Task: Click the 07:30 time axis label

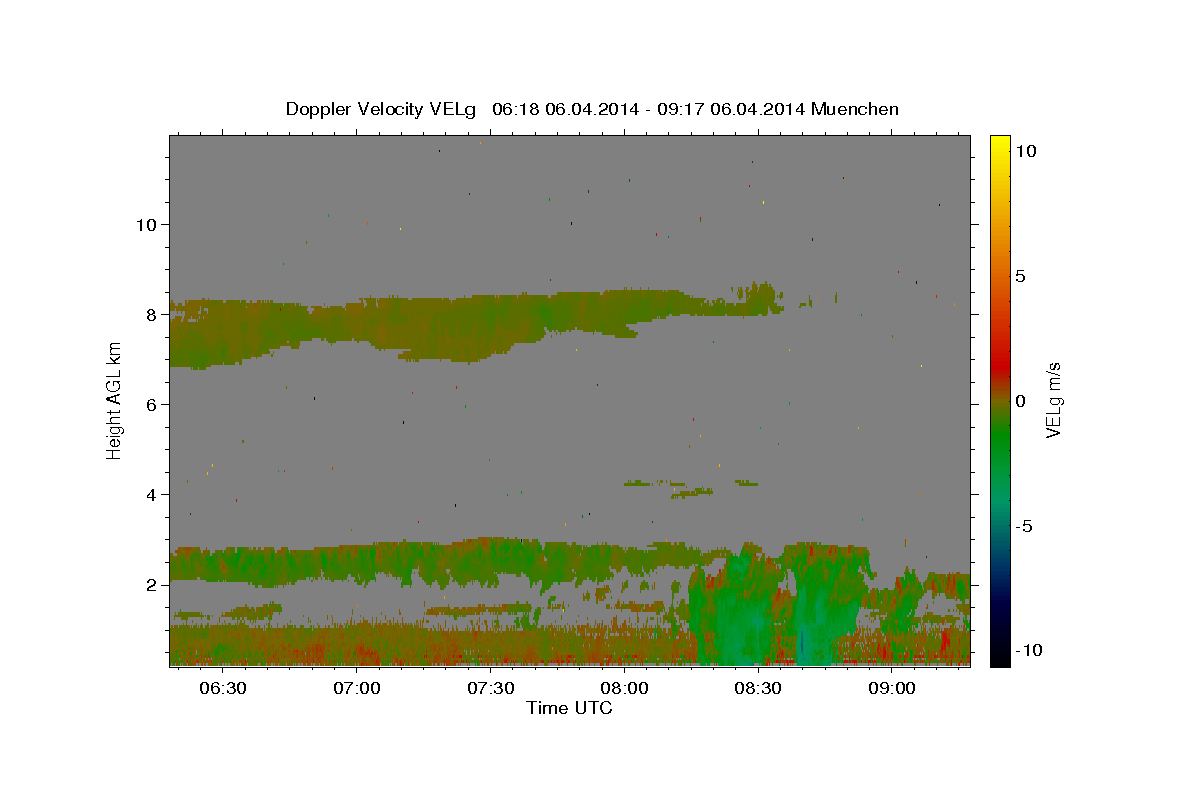Action: coord(491,688)
